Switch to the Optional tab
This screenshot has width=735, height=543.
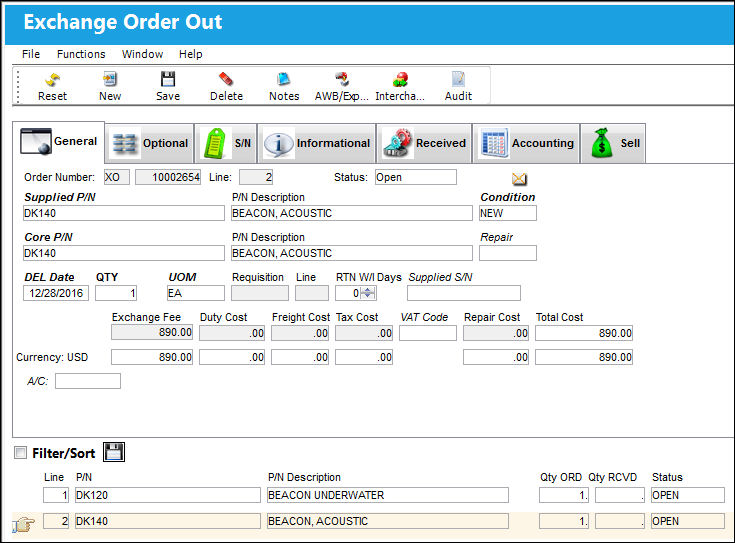tap(150, 143)
